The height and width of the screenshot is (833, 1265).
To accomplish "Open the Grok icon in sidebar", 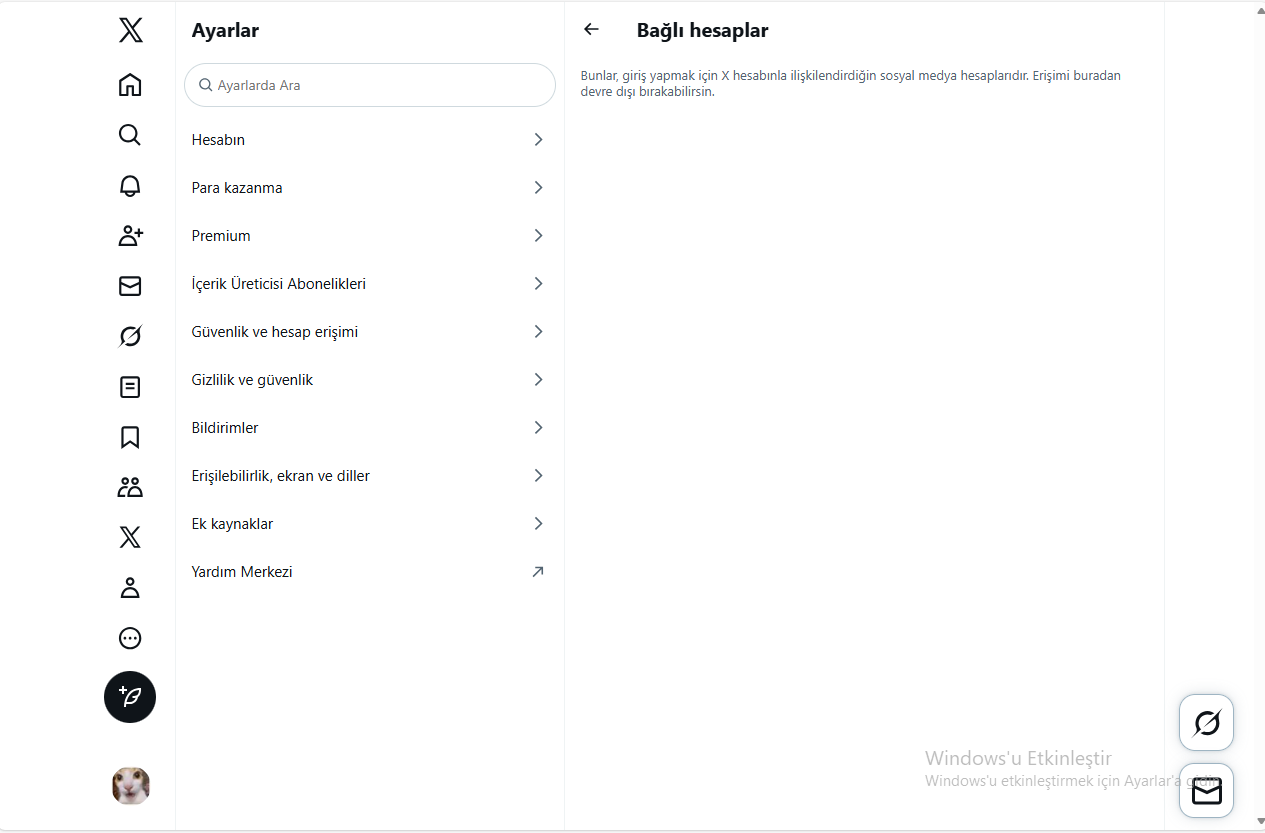I will 130,336.
